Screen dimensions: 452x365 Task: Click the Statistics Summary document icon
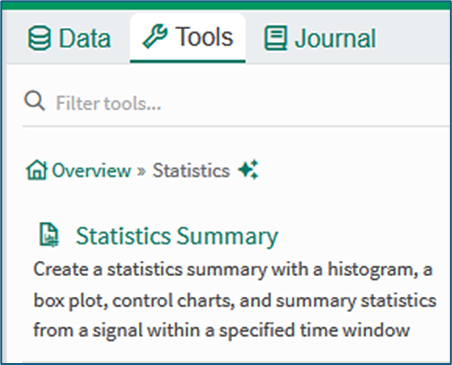[49, 235]
